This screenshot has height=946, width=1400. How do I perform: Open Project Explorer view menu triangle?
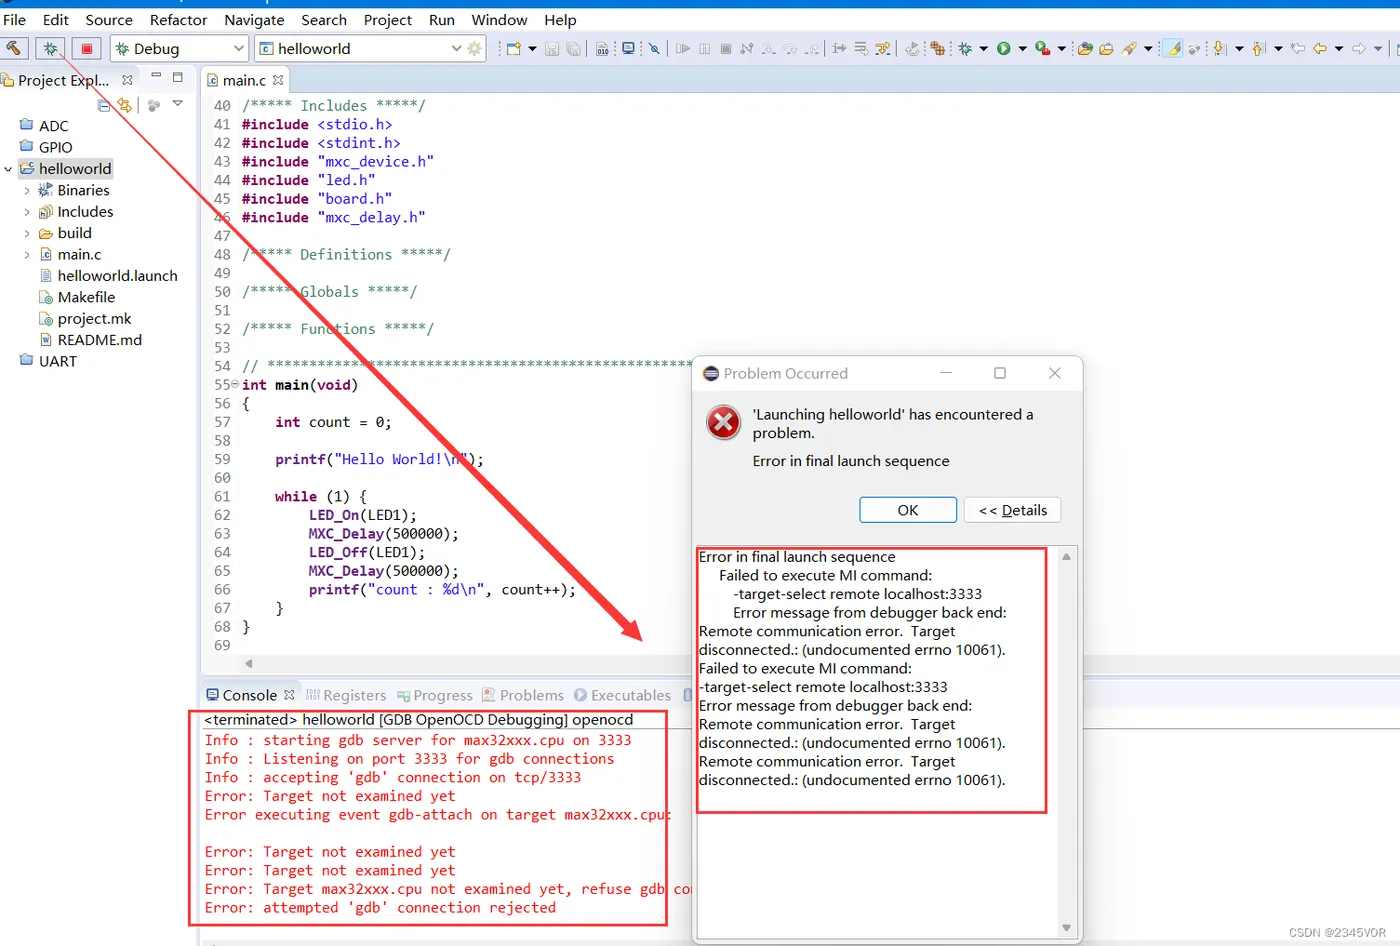coord(177,104)
